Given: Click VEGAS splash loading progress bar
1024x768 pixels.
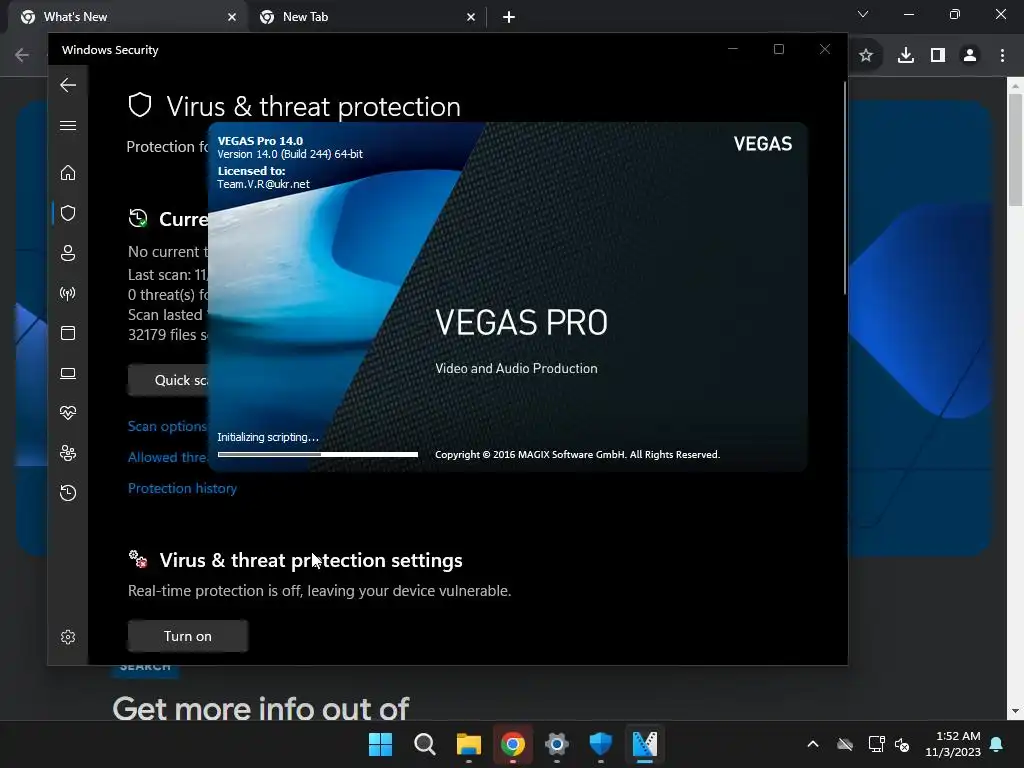Looking at the screenshot, I should click(x=318, y=454).
